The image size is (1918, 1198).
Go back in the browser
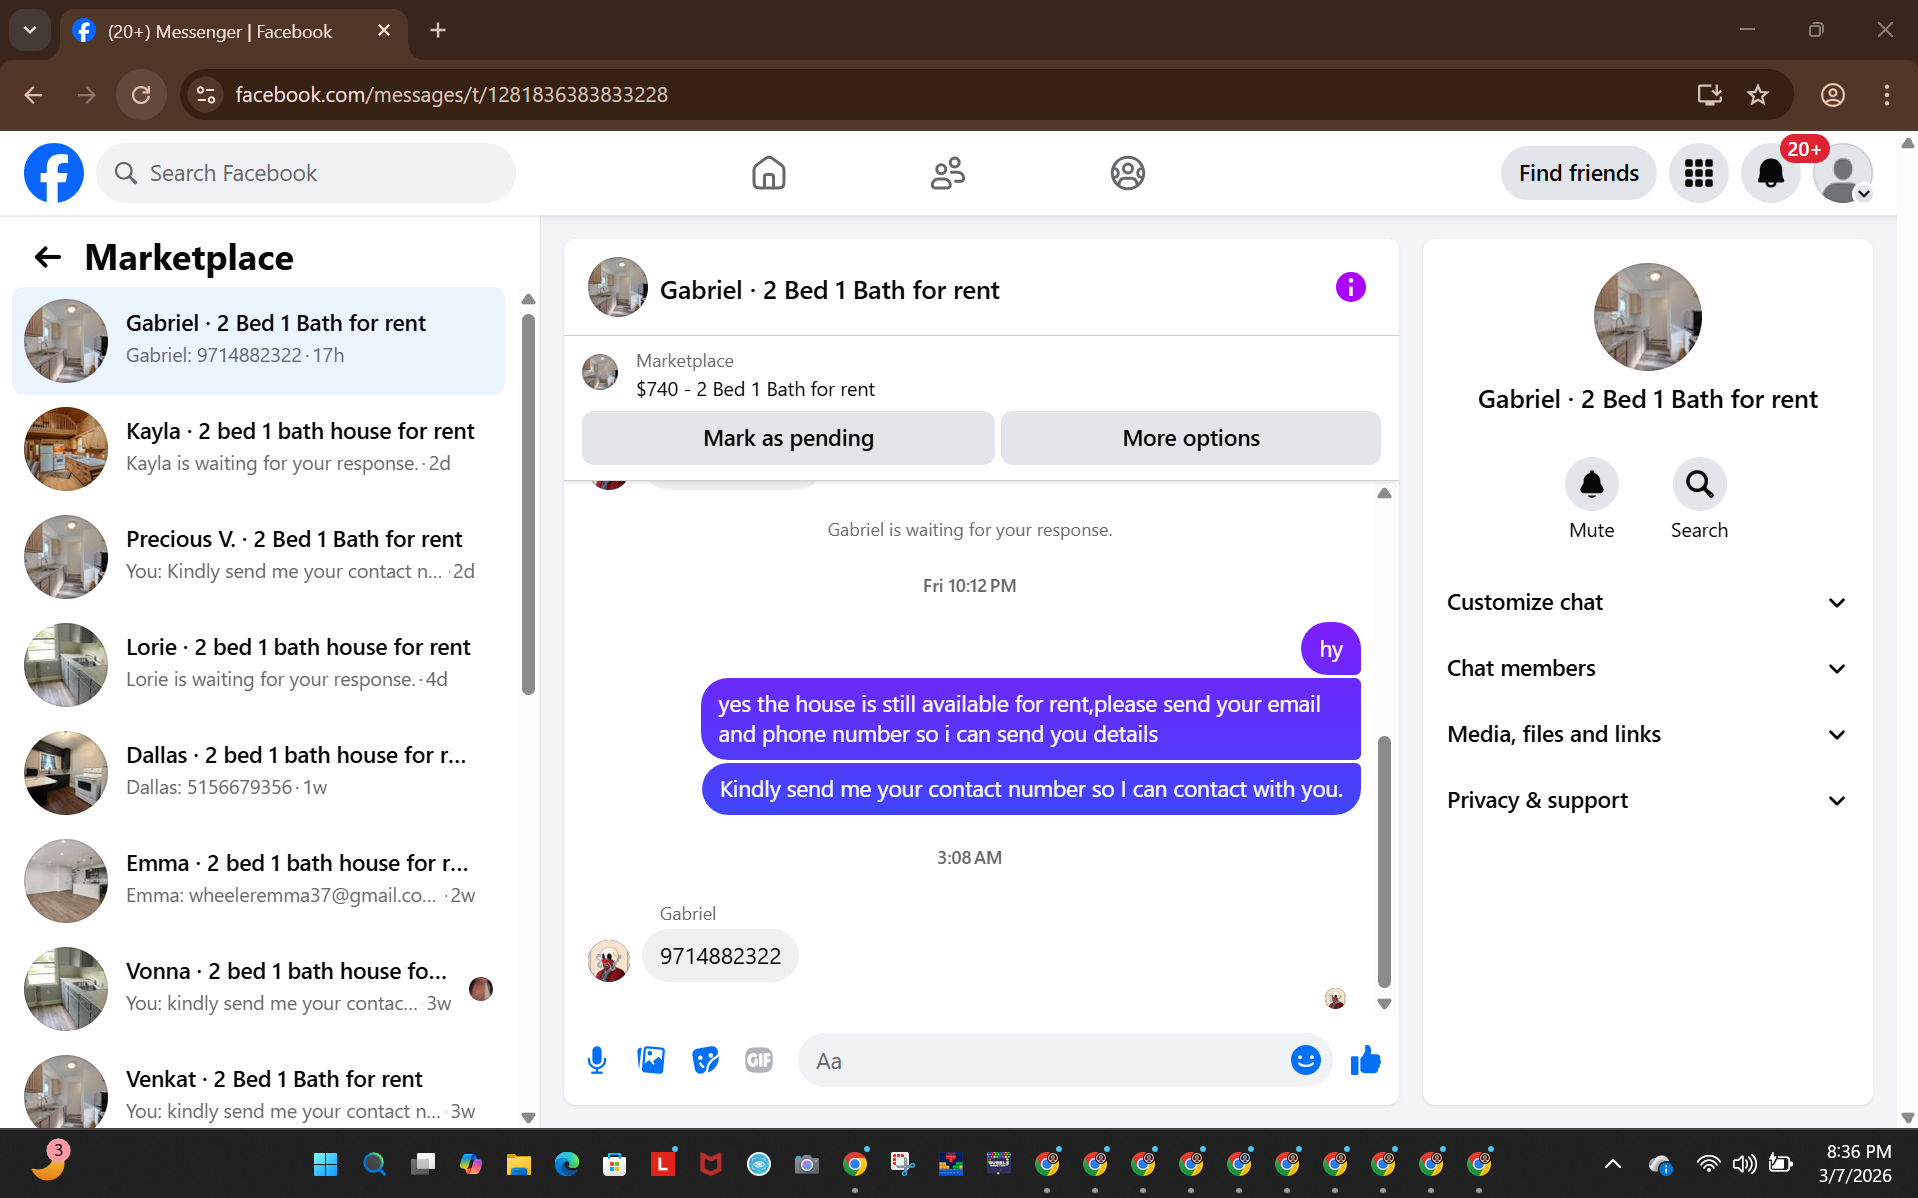[33, 95]
